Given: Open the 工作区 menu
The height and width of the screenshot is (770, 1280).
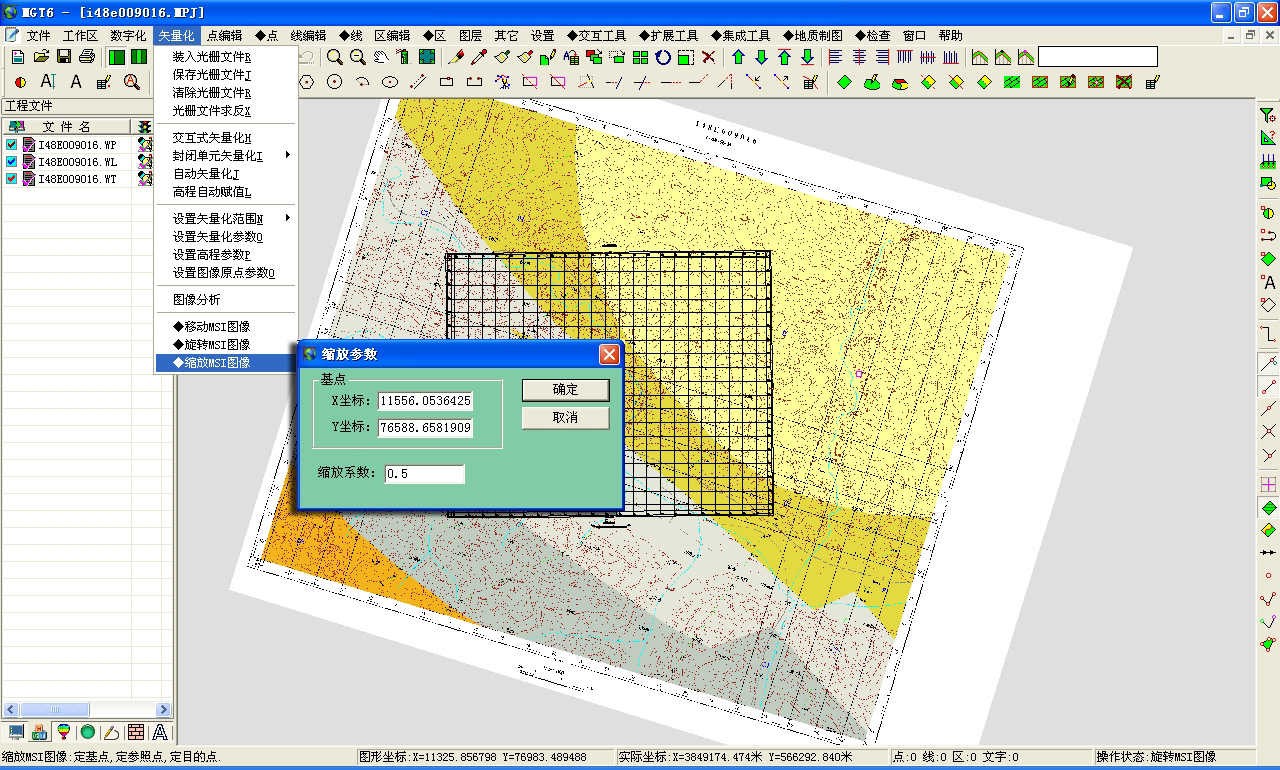Looking at the screenshot, I should click(81, 35).
